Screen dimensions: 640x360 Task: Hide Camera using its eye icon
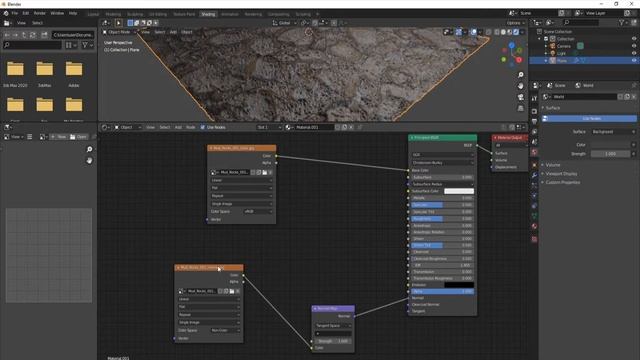[634, 46]
